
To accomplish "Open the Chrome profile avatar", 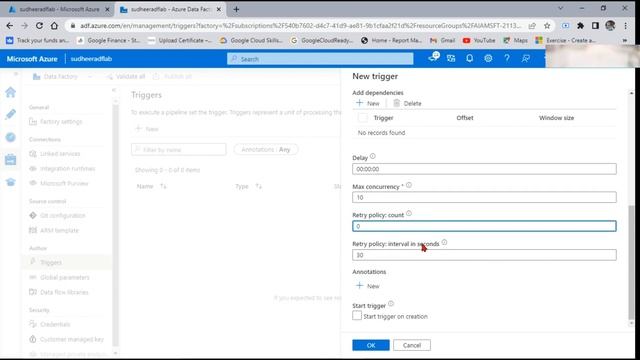I will pos(610,26).
